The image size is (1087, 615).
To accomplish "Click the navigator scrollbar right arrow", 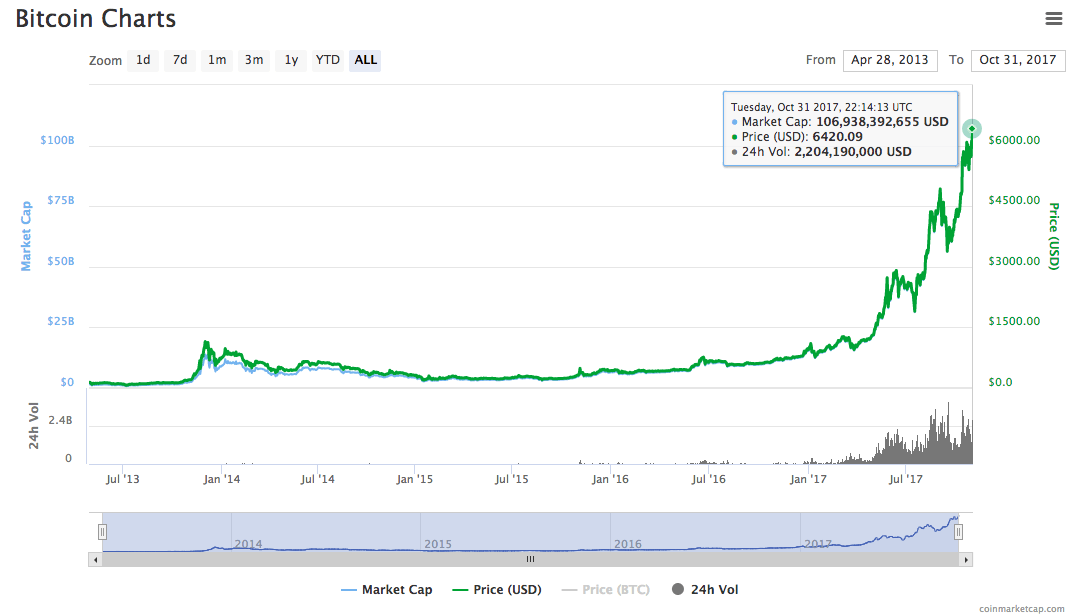I will coord(964,559).
